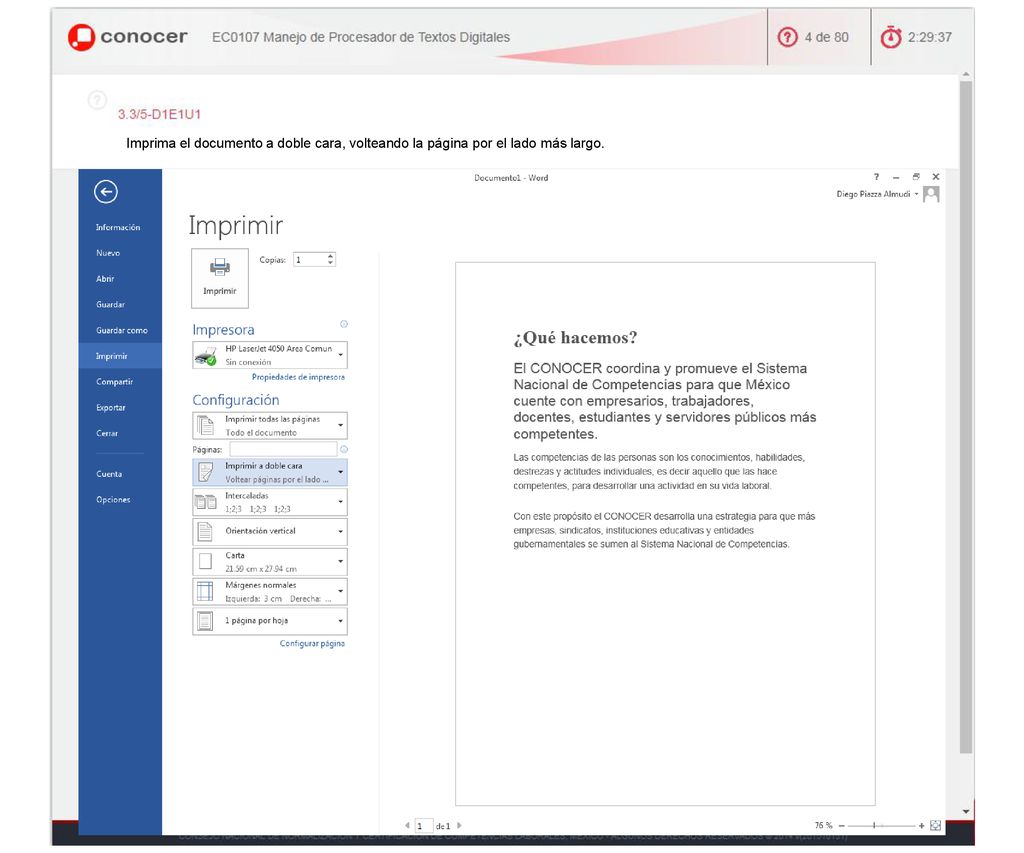
Task: Click the zoom out minus icon
Action: pyautogui.click(x=842, y=826)
